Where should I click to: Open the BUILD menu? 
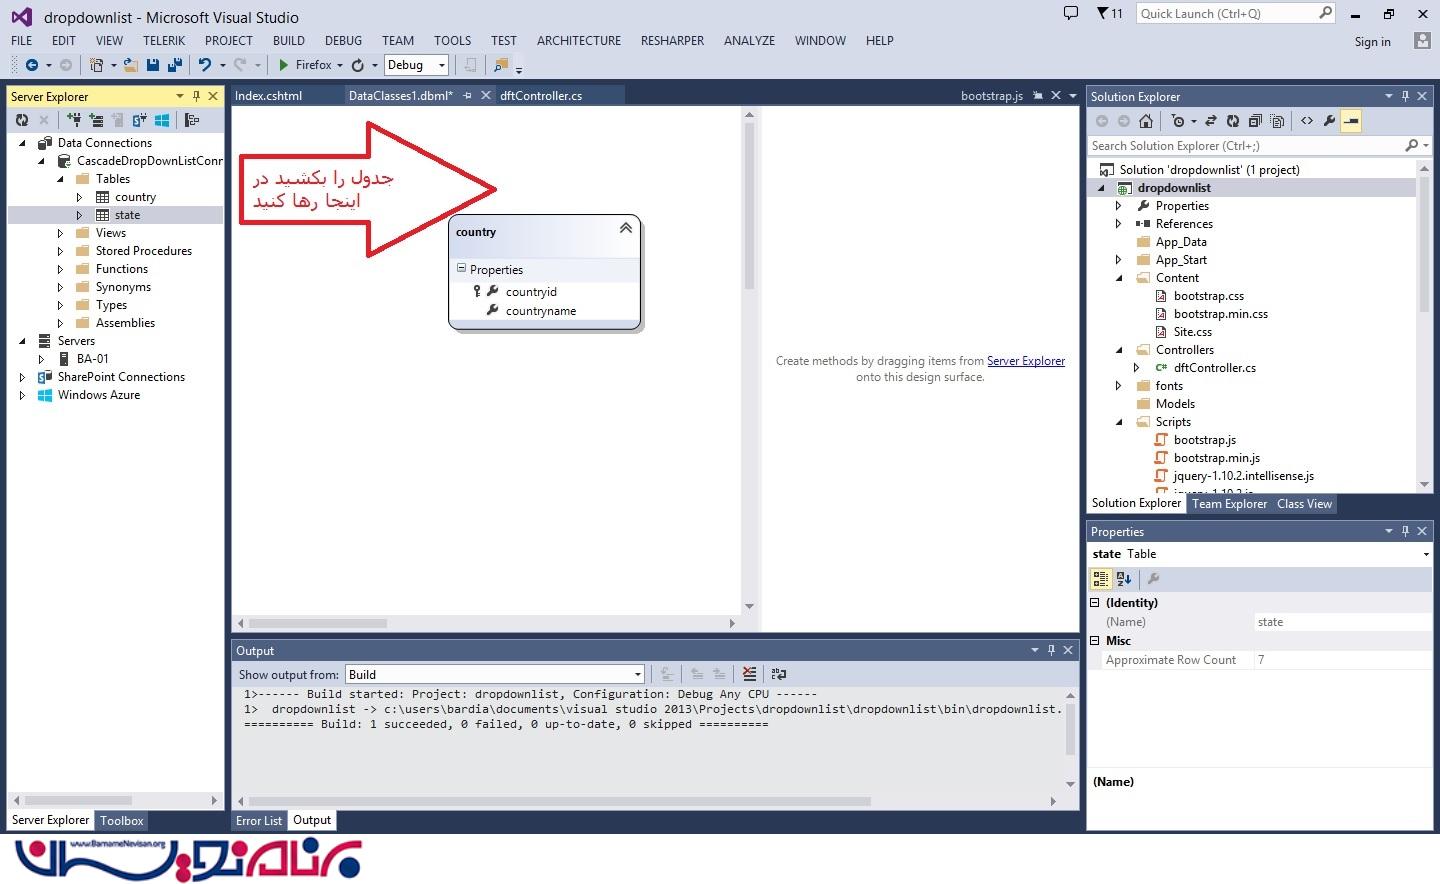(x=288, y=41)
